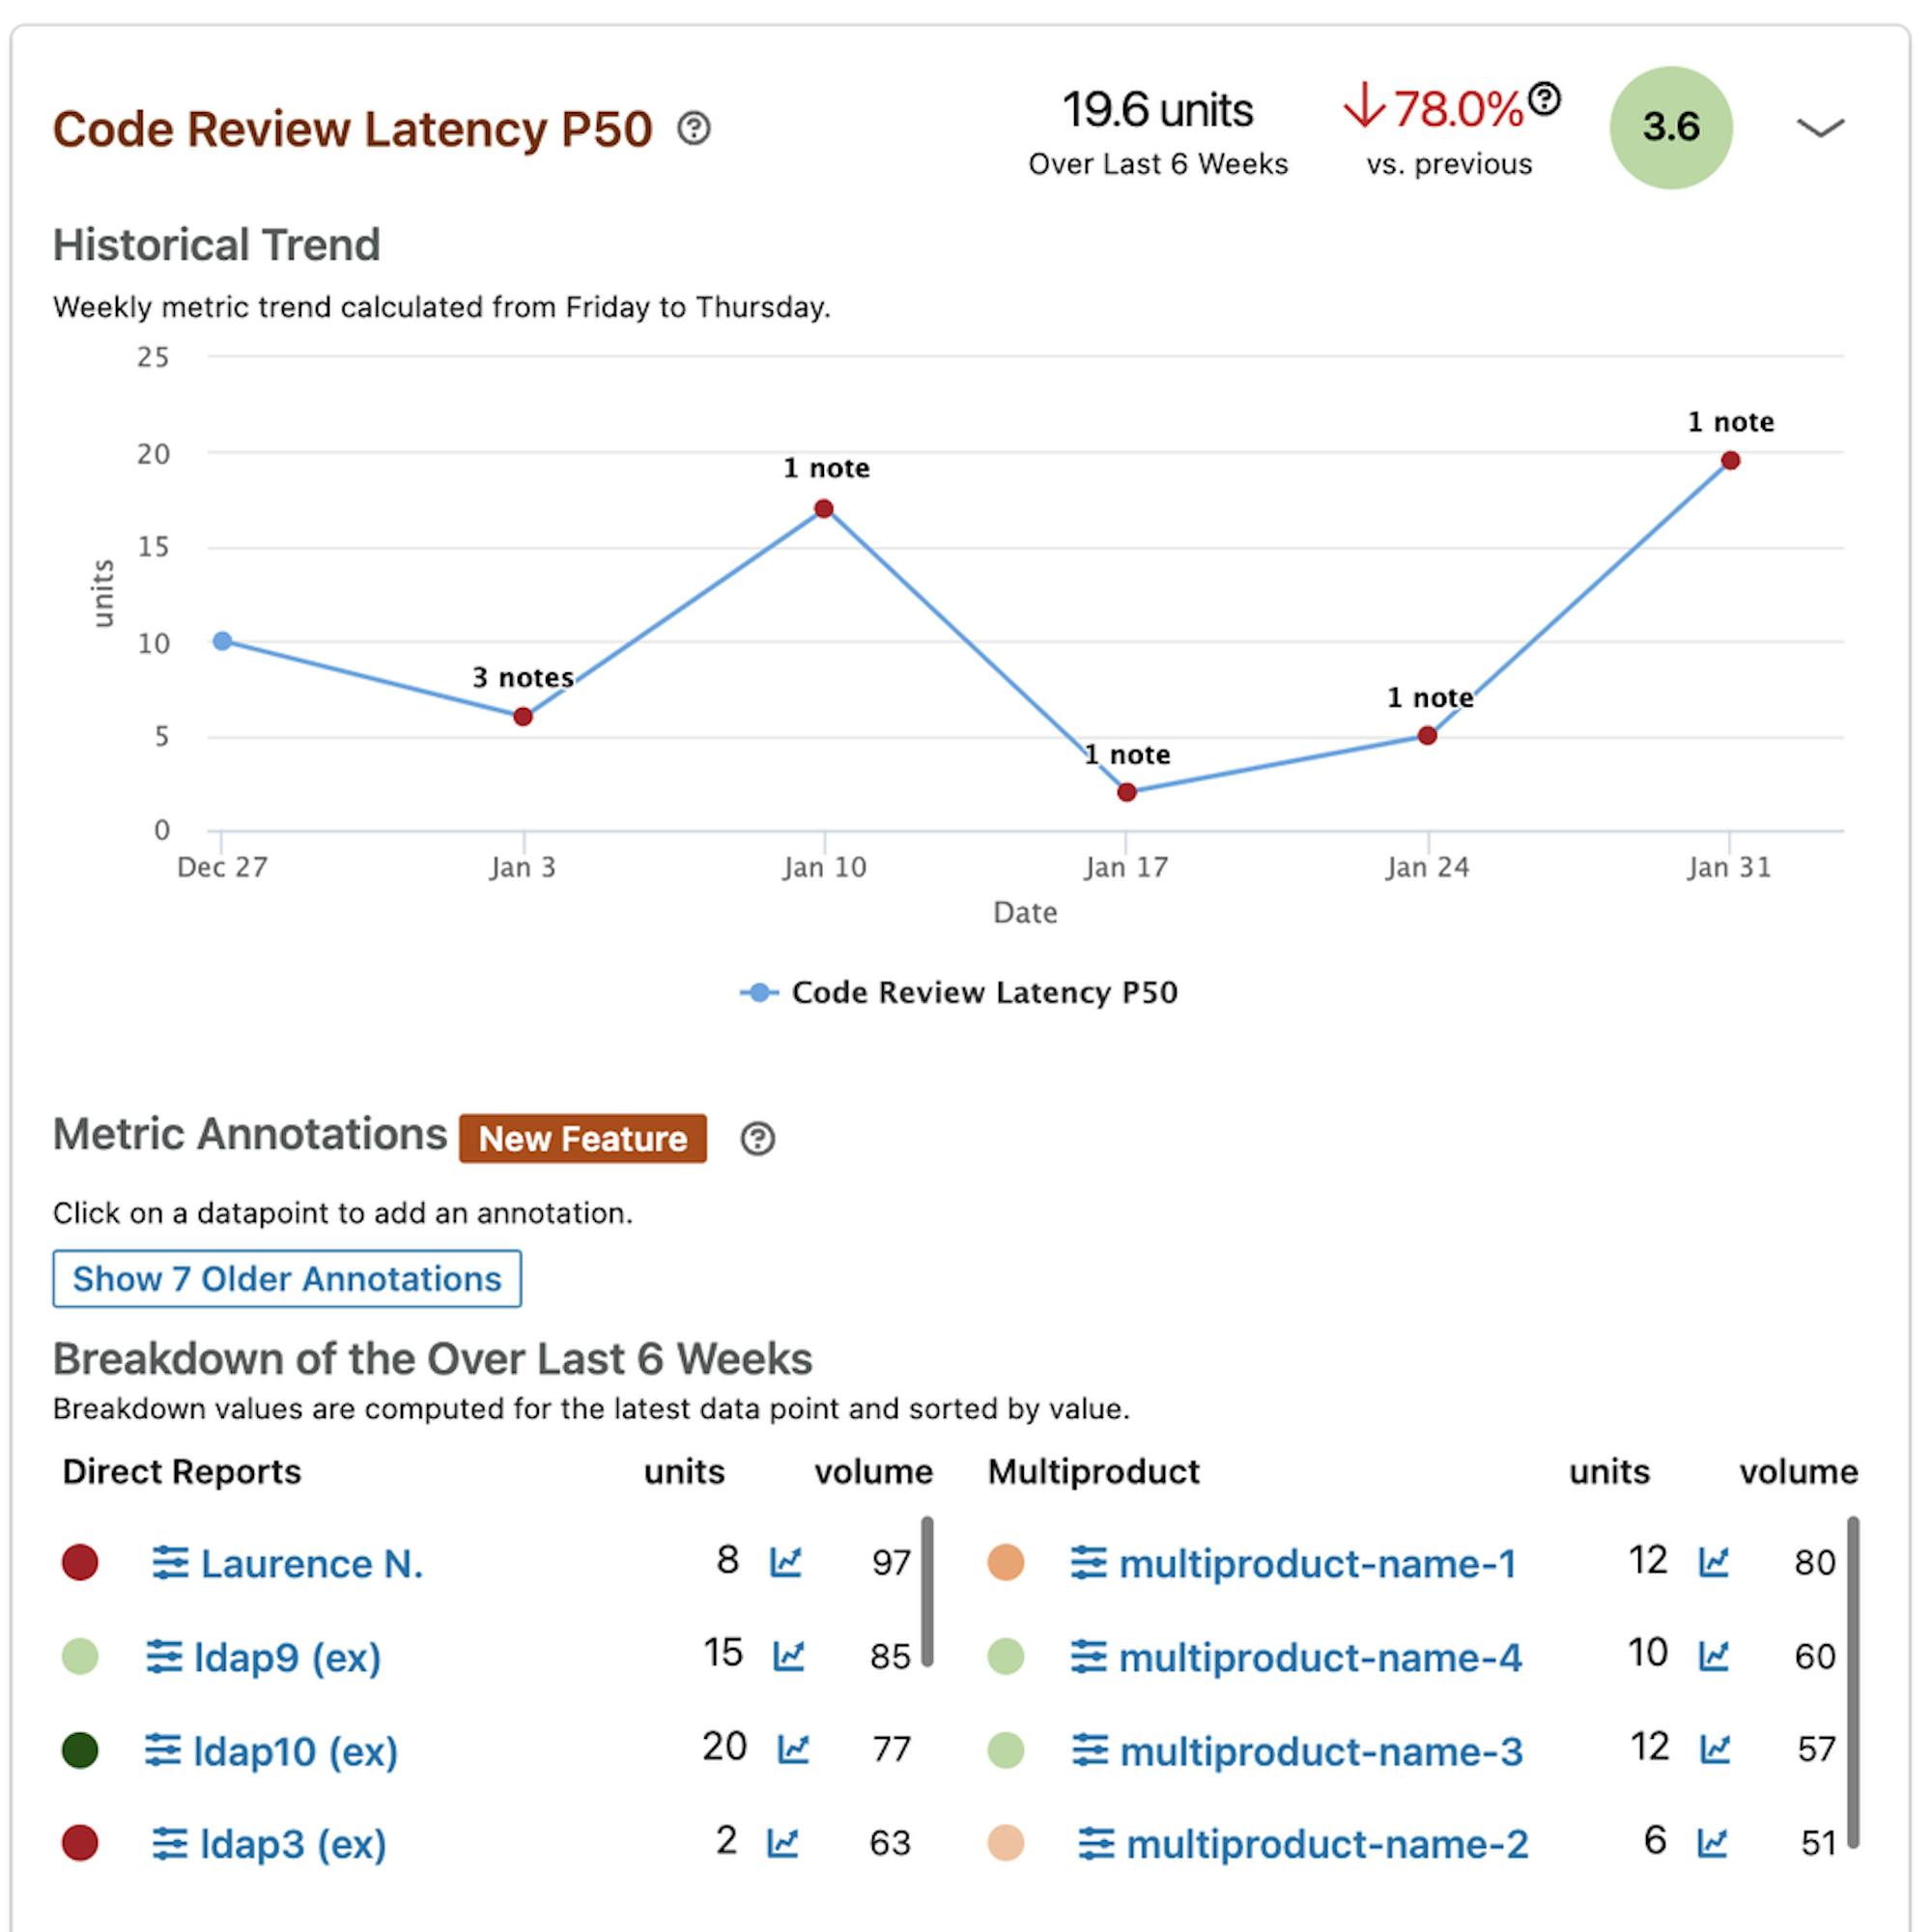Click help icon next to Code Review Latency P50
The image size is (1932, 1932).
click(693, 128)
